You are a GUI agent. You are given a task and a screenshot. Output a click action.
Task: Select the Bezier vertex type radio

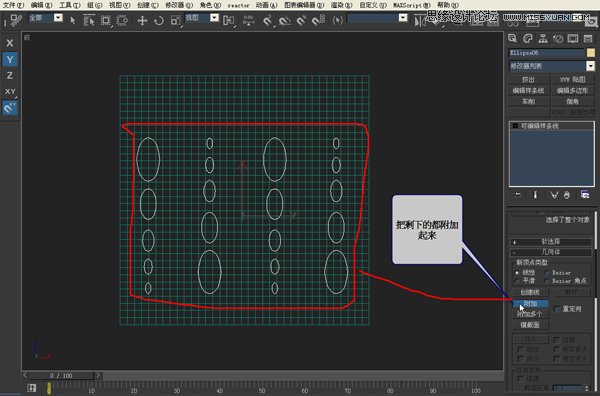tap(547, 272)
